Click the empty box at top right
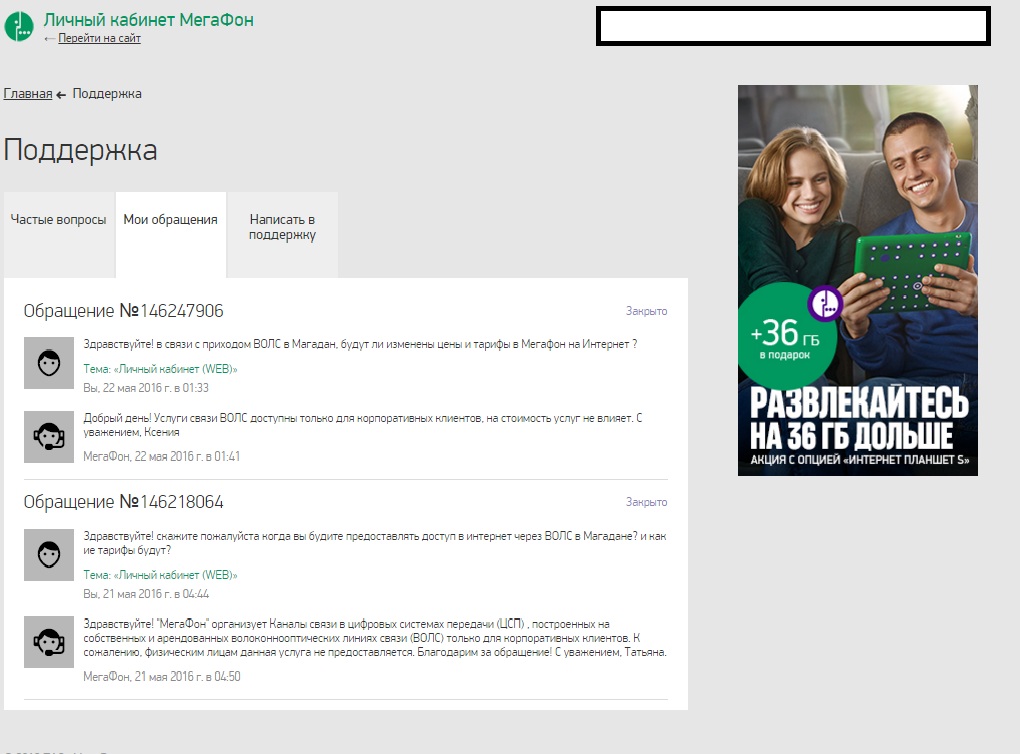Viewport: 1020px width, 754px height. [x=793, y=26]
